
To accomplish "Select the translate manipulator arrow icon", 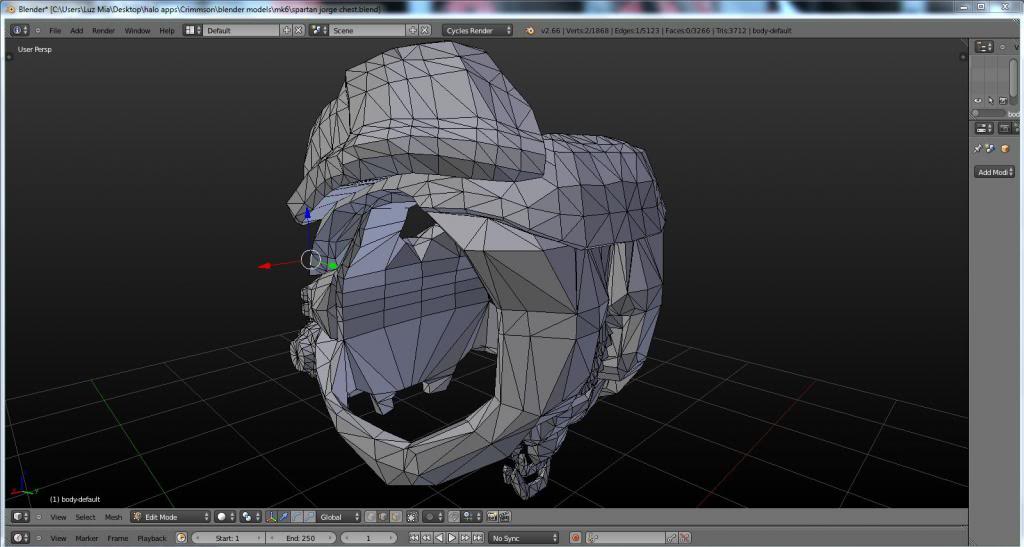I will (284, 517).
